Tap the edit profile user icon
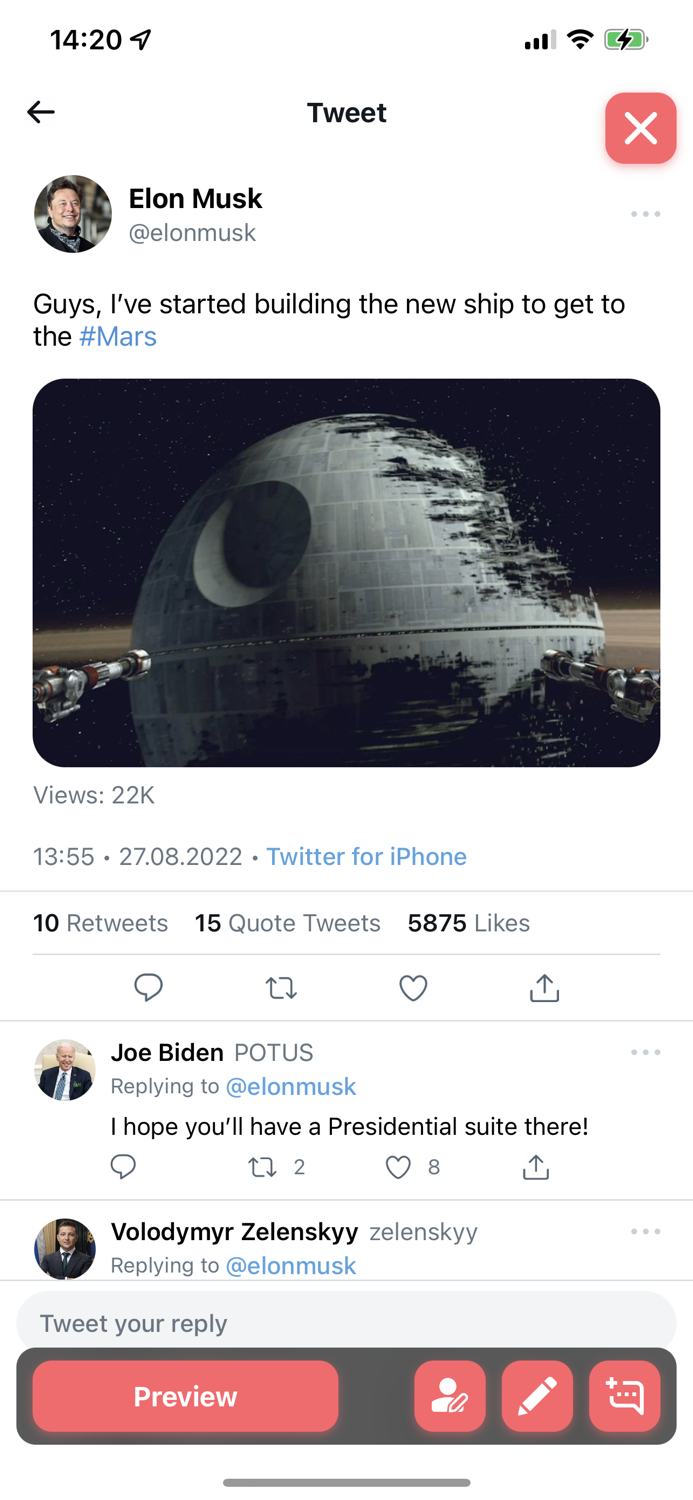The height and width of the screenshot is (1500, 693). pyautogui.click(x=450, y=1396)
